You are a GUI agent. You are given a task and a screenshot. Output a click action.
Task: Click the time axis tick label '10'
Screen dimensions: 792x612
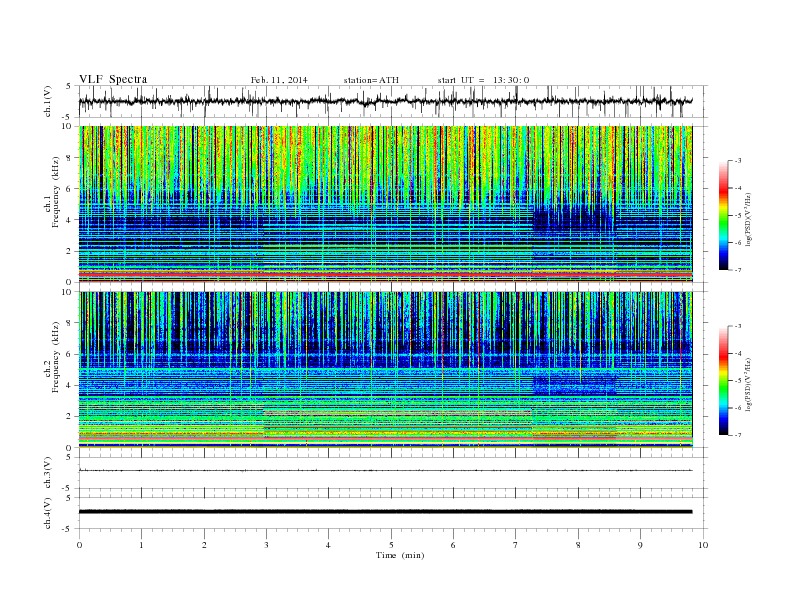pyautogui.click(x=703, y=545)
